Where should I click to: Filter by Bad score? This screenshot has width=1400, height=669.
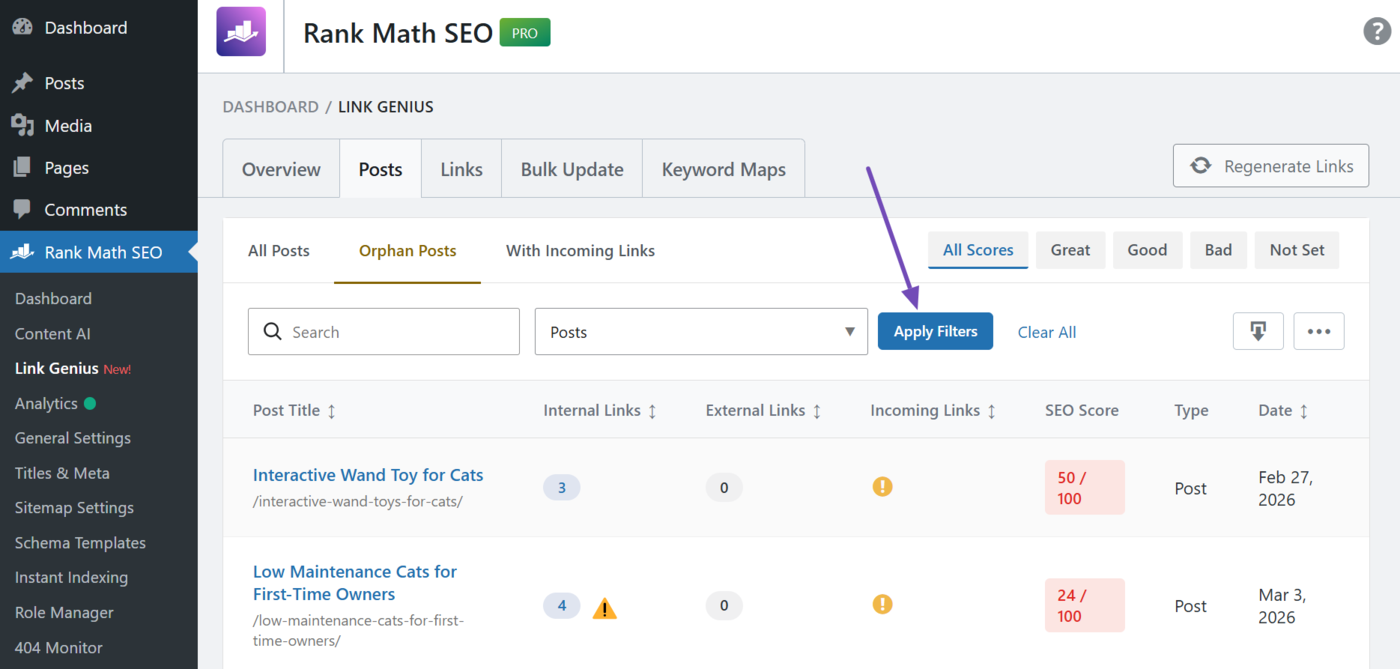(x=1218, y=250)
